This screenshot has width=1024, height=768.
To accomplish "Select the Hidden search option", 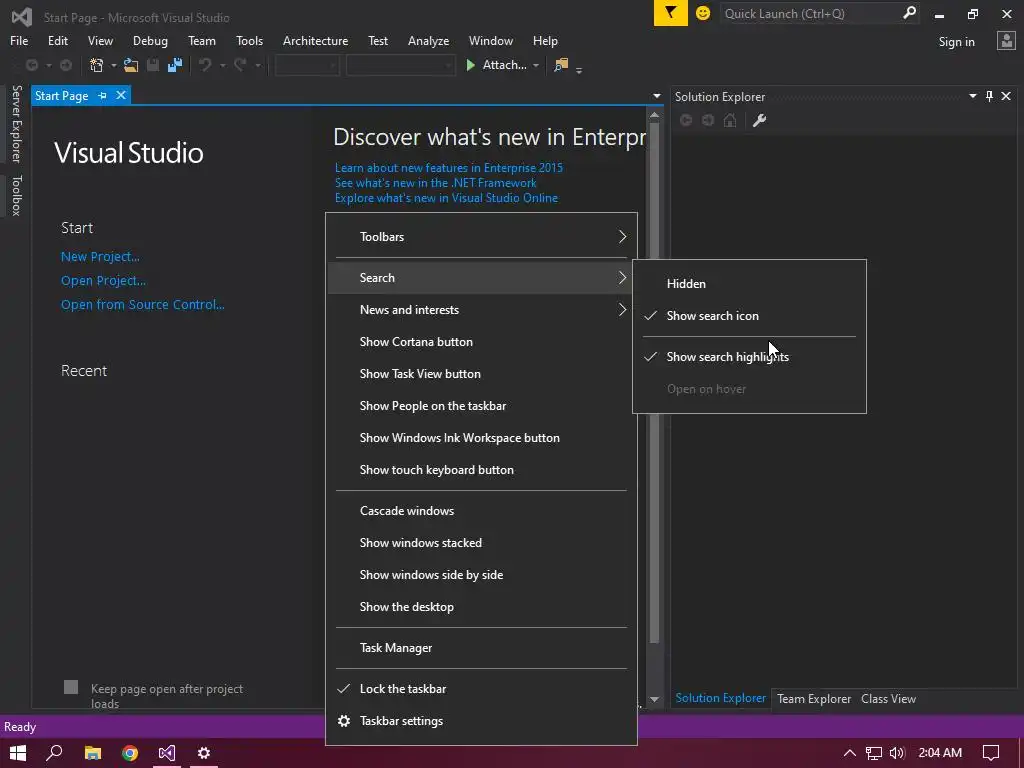I will [750, 284].
